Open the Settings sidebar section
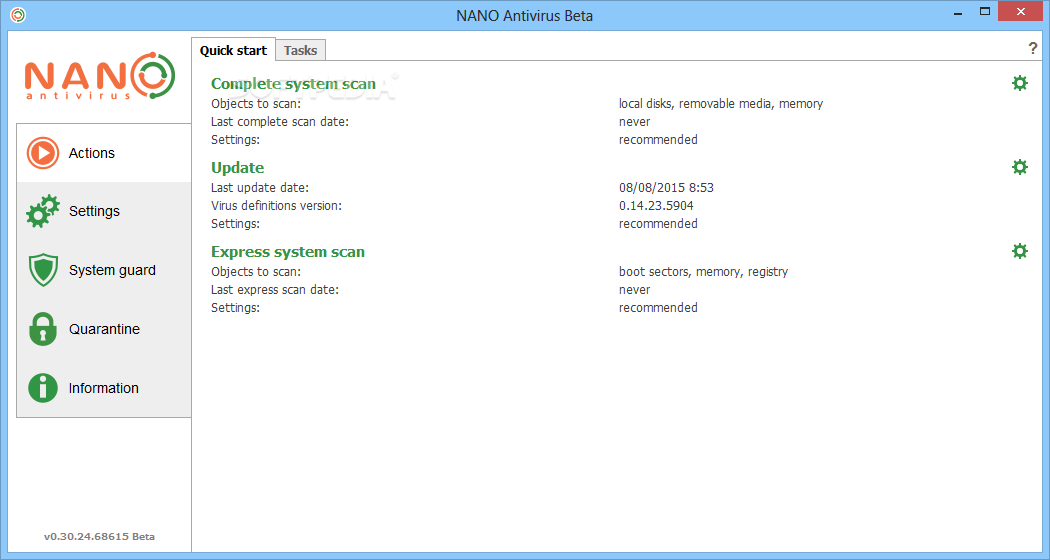 click(104, 211)
